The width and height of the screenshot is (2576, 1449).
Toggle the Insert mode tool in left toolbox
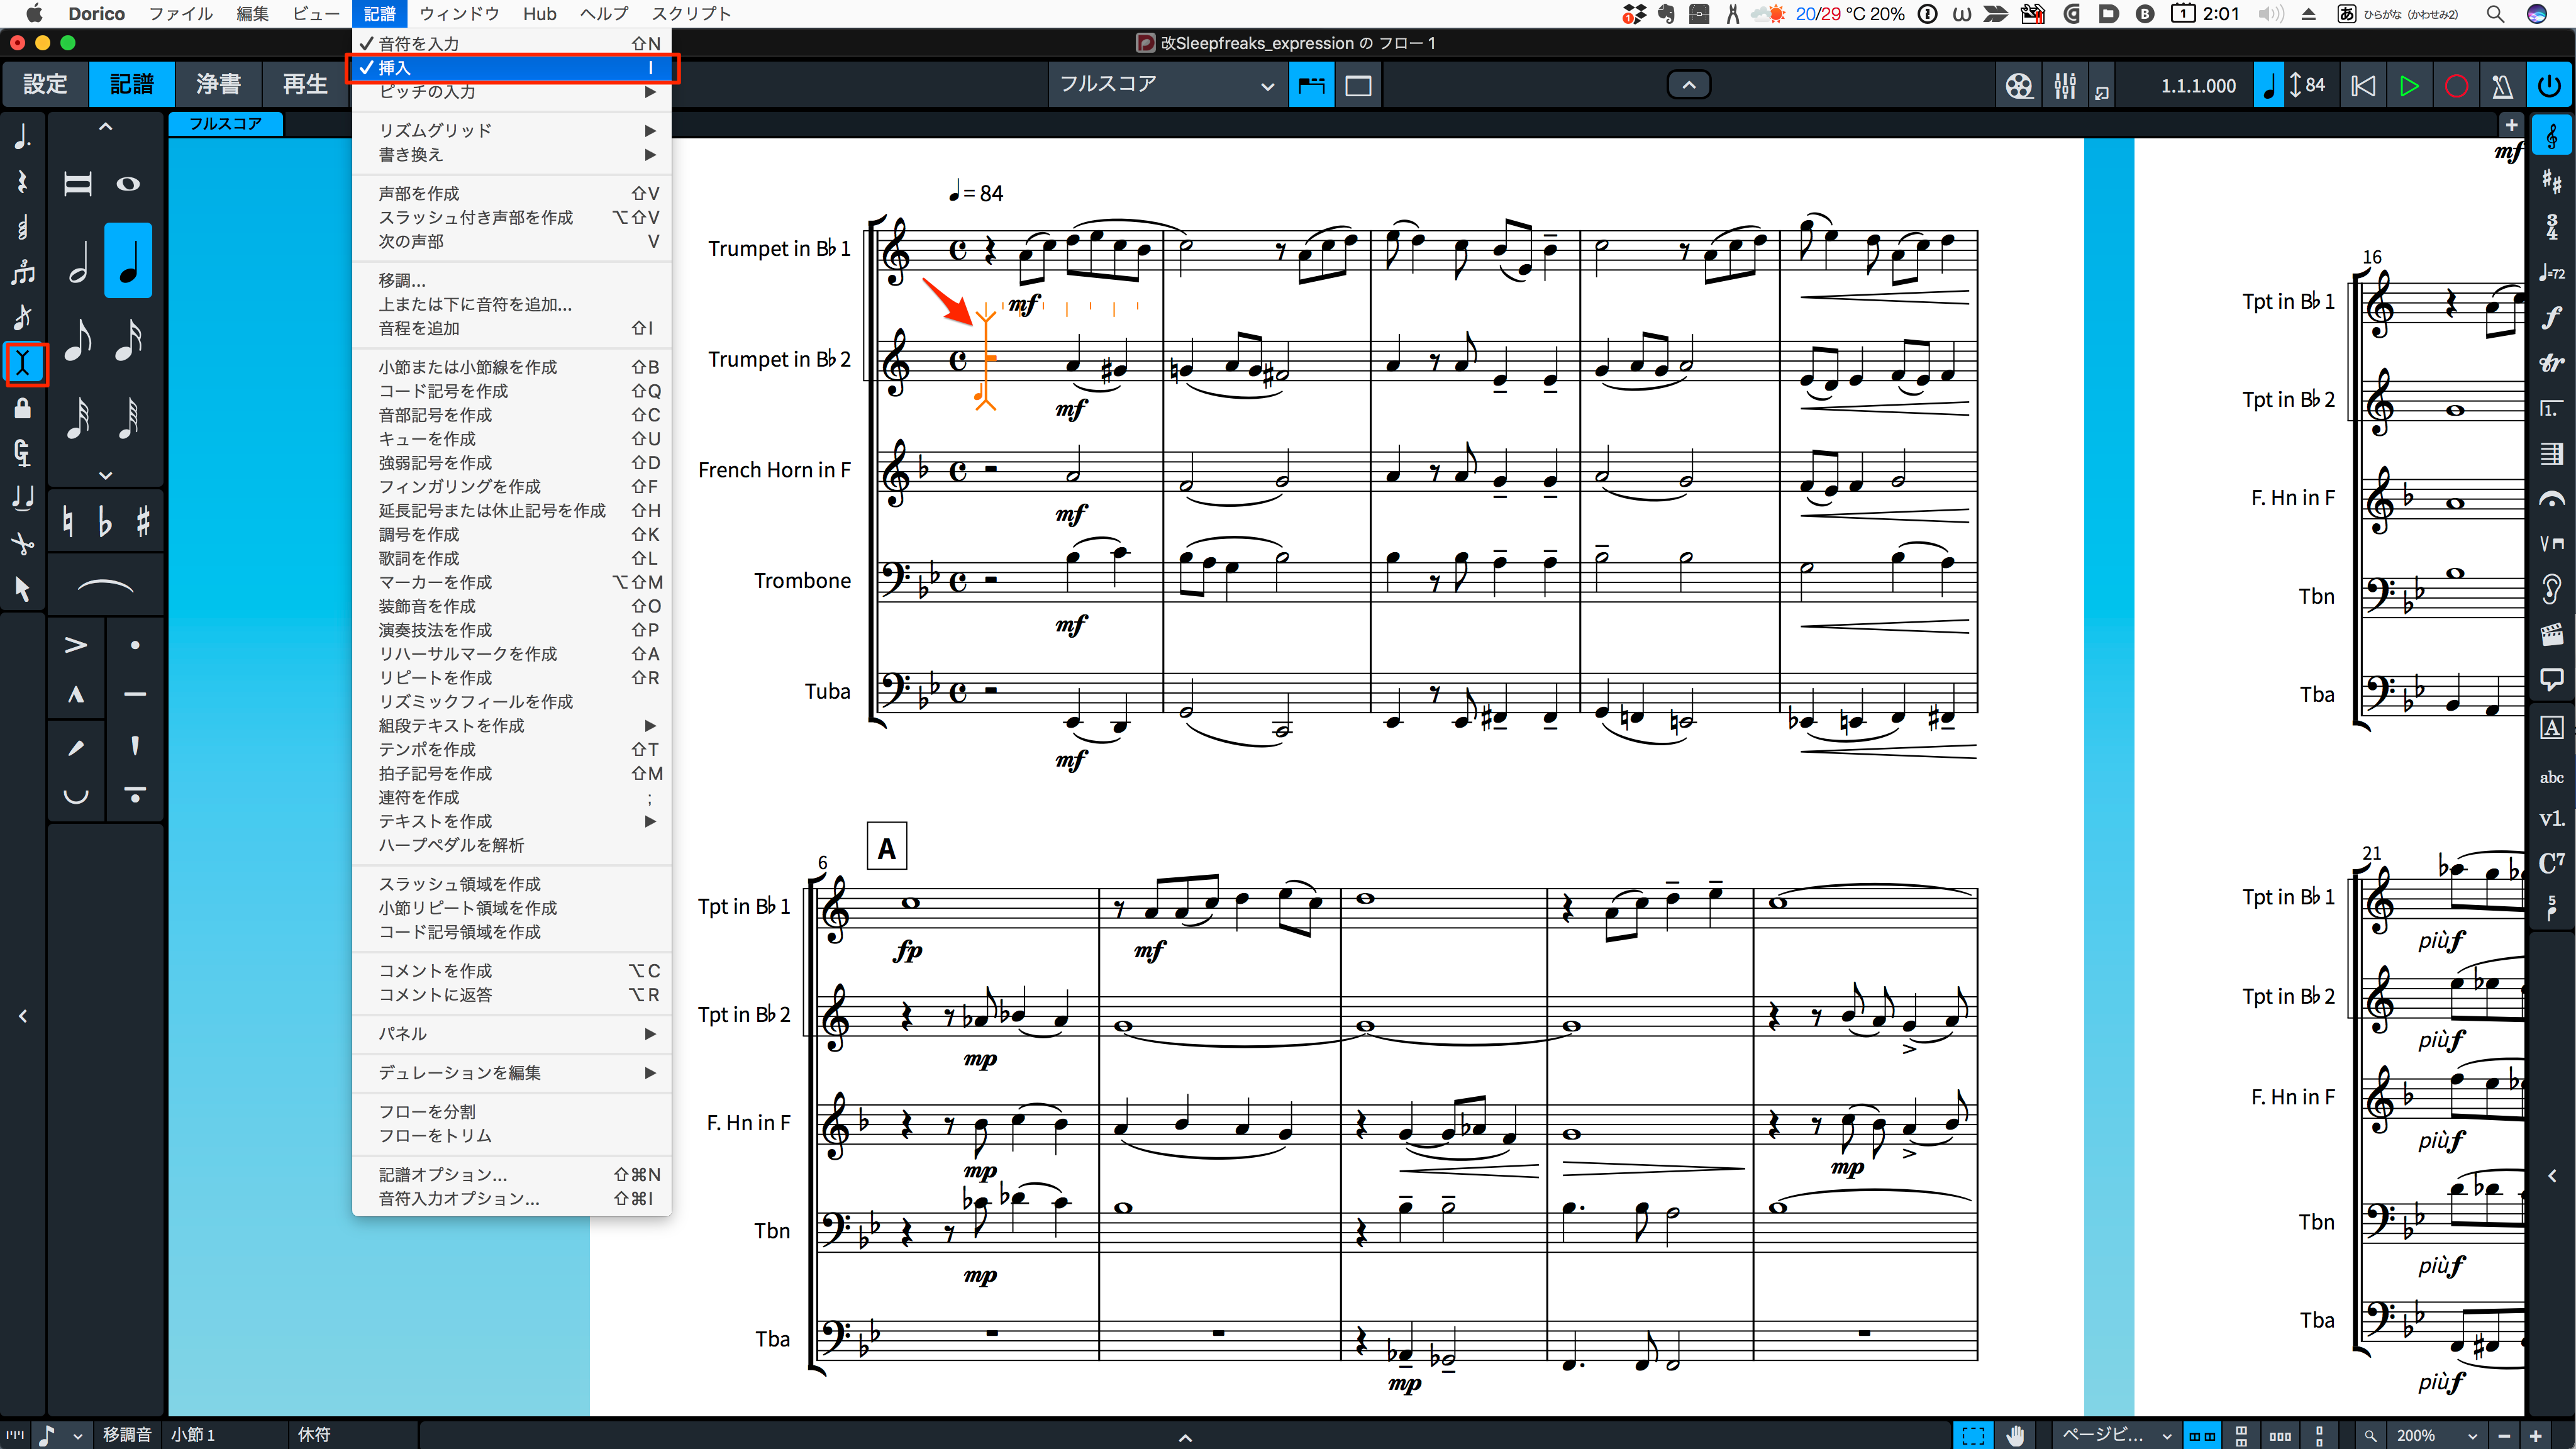click(24, 362)
